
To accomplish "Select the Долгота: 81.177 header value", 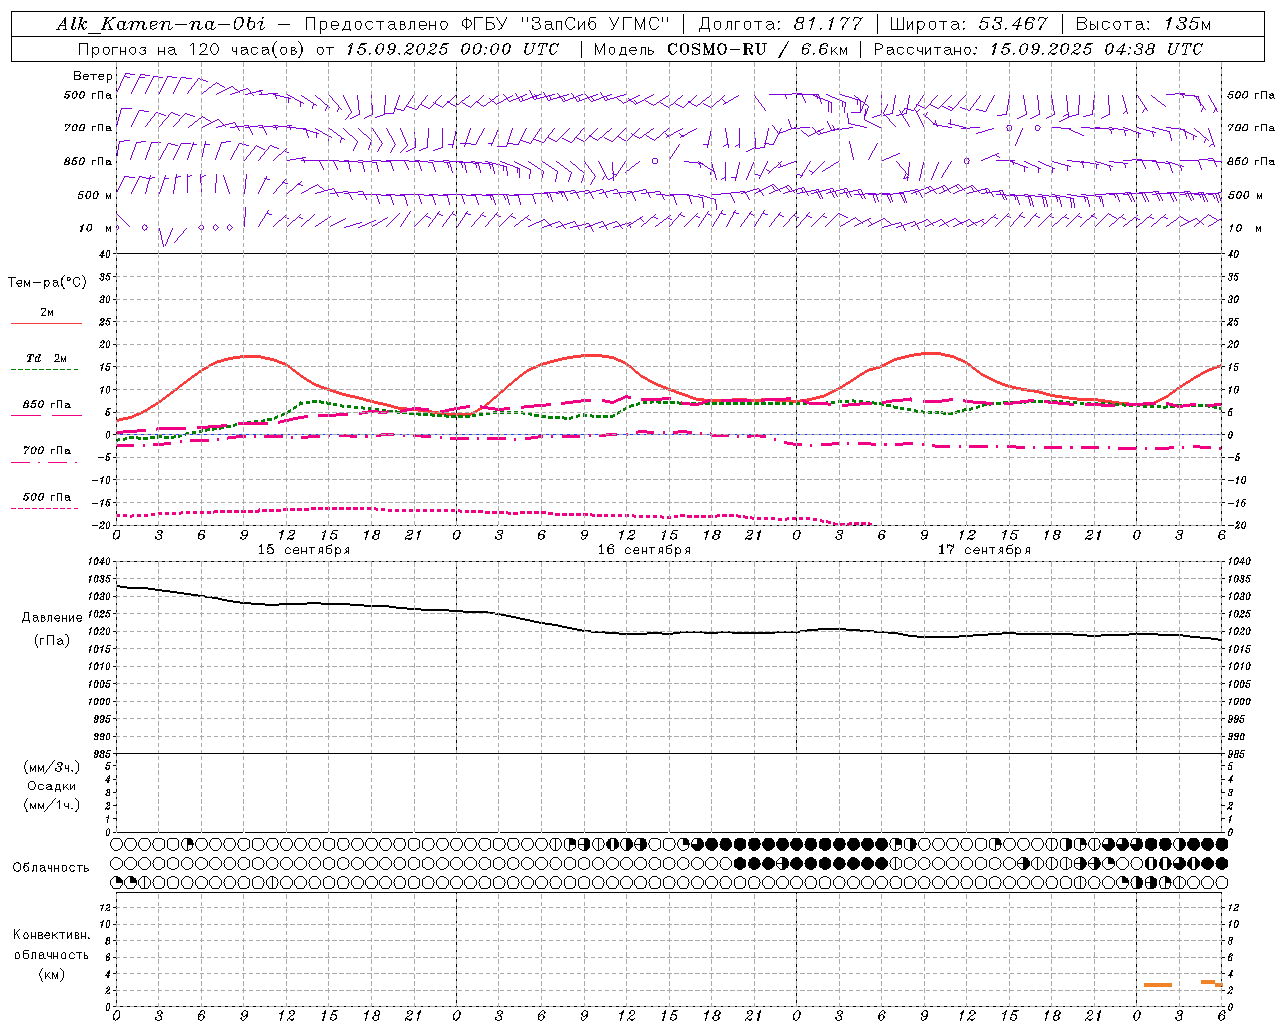I will click(x=780, y=24).
